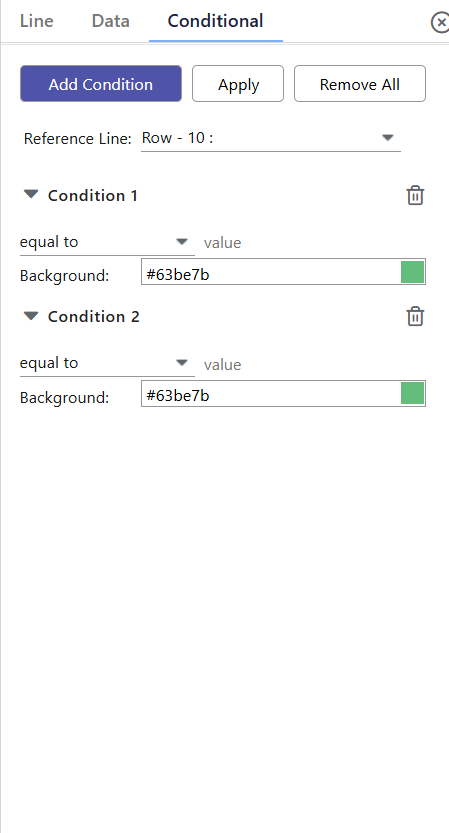This screenshot has height=833, width=449.
Task: Switch to the Line tab
Action: point(37,21)
